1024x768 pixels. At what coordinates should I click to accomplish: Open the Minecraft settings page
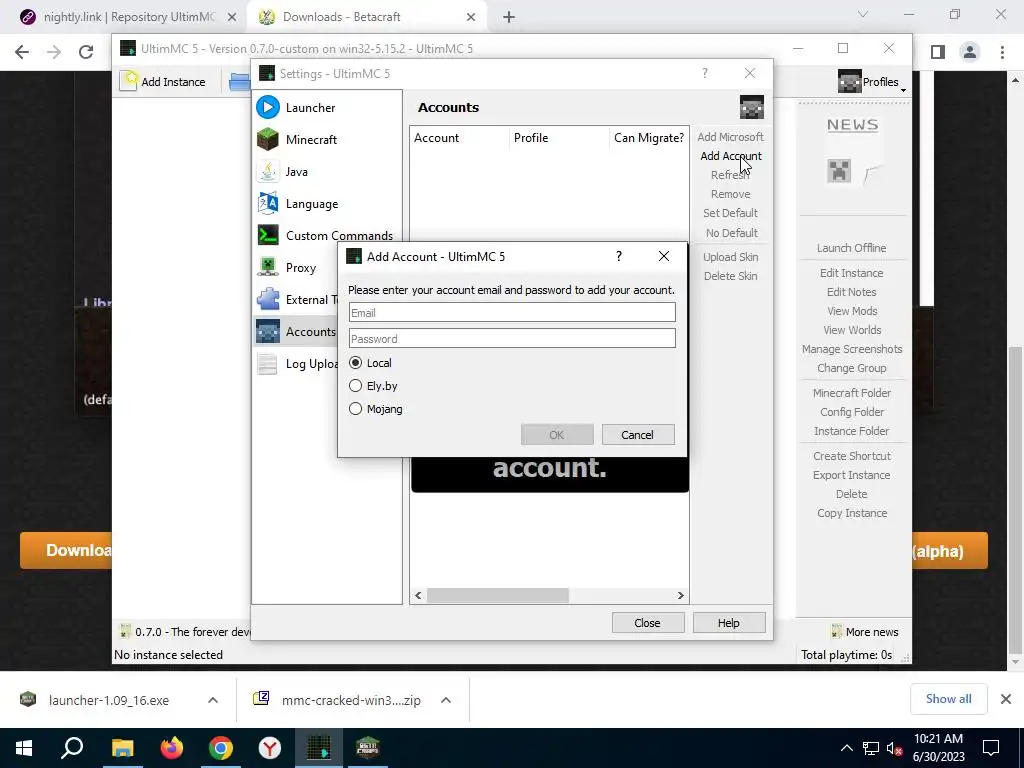327,140
